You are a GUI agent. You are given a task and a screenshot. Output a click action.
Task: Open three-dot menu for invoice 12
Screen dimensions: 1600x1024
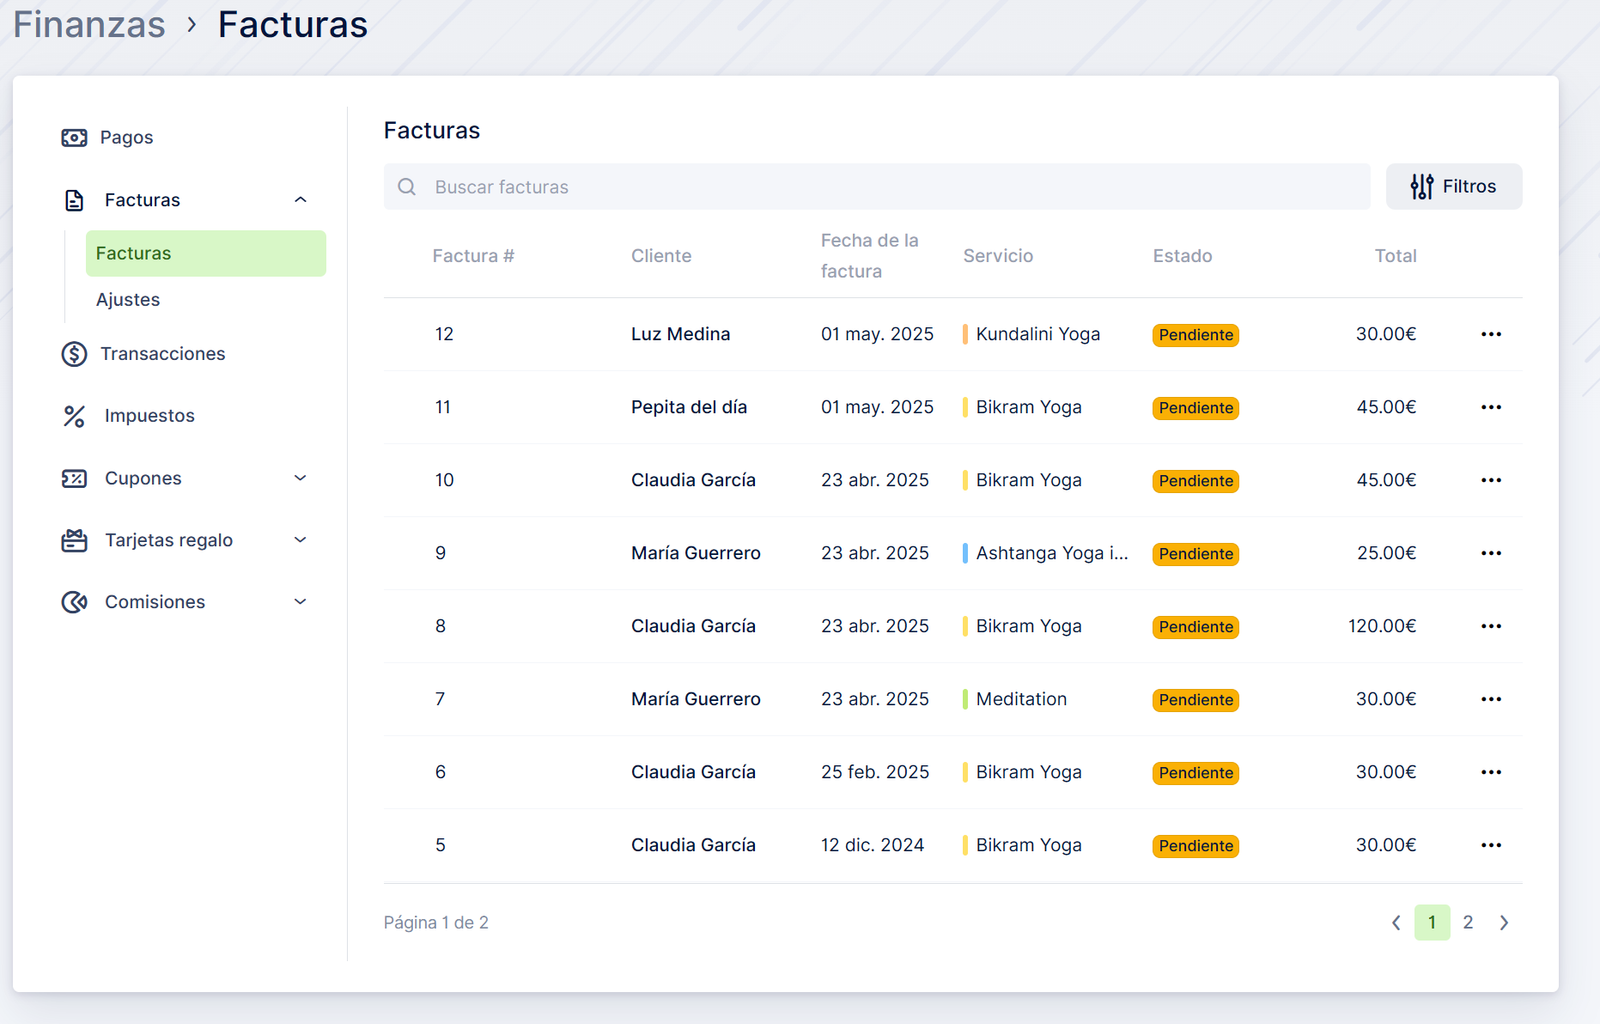tap(1491, 334)
